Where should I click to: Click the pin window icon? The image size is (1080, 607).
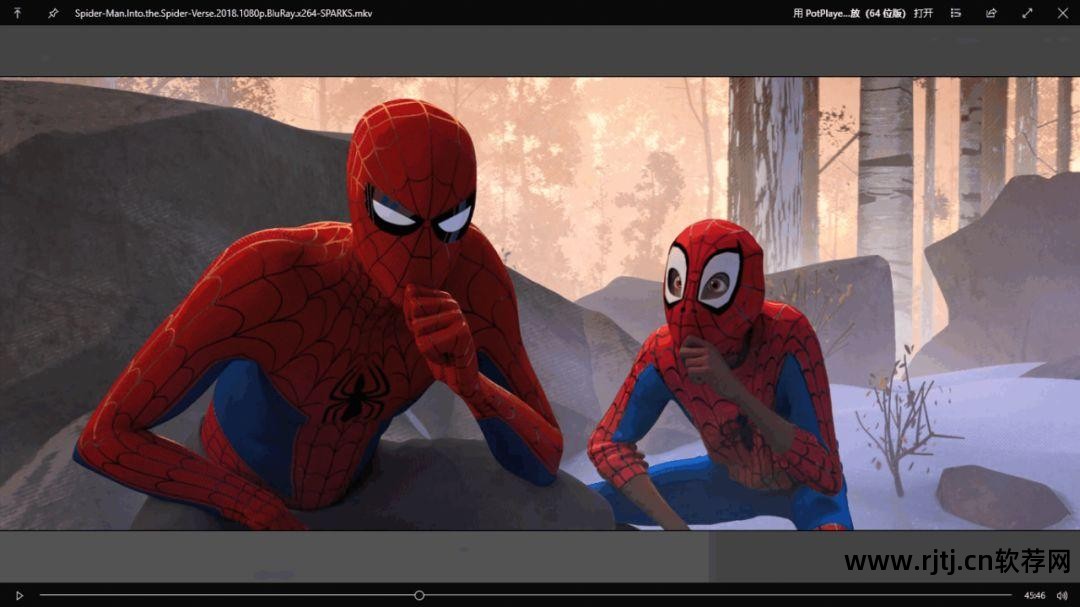(53, 13)
